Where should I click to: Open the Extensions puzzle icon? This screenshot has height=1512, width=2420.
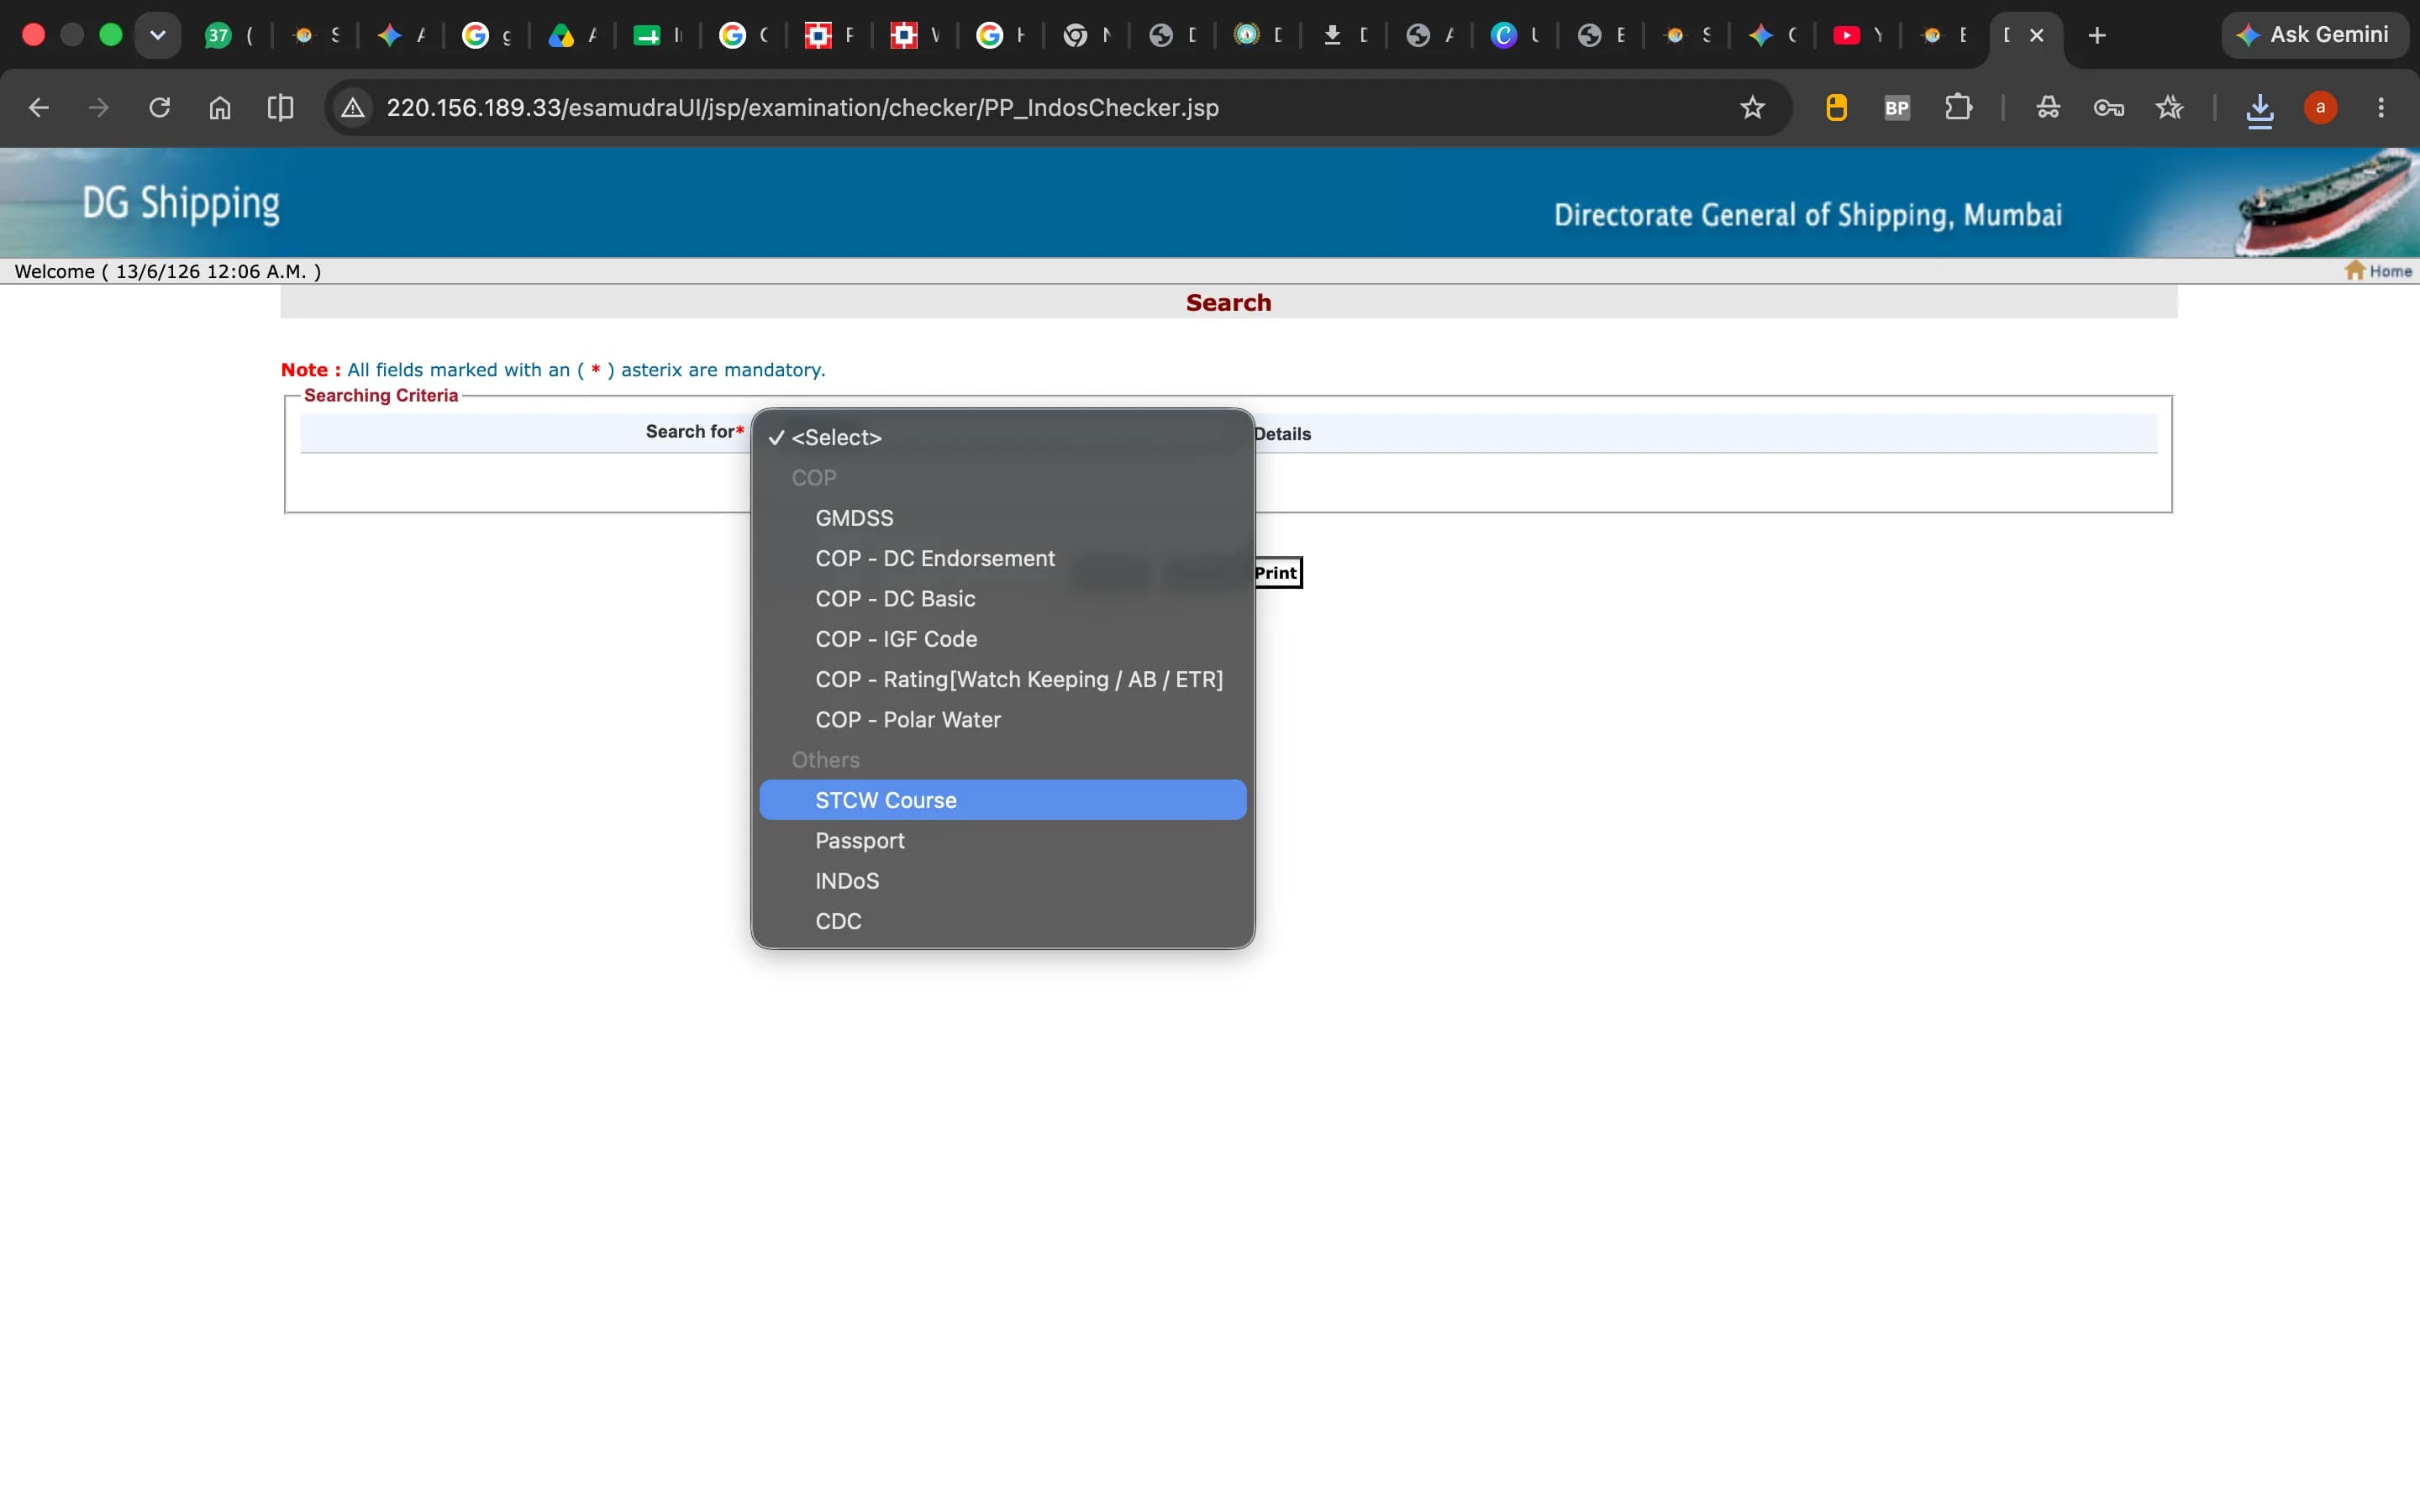(x=1958, y=107)
